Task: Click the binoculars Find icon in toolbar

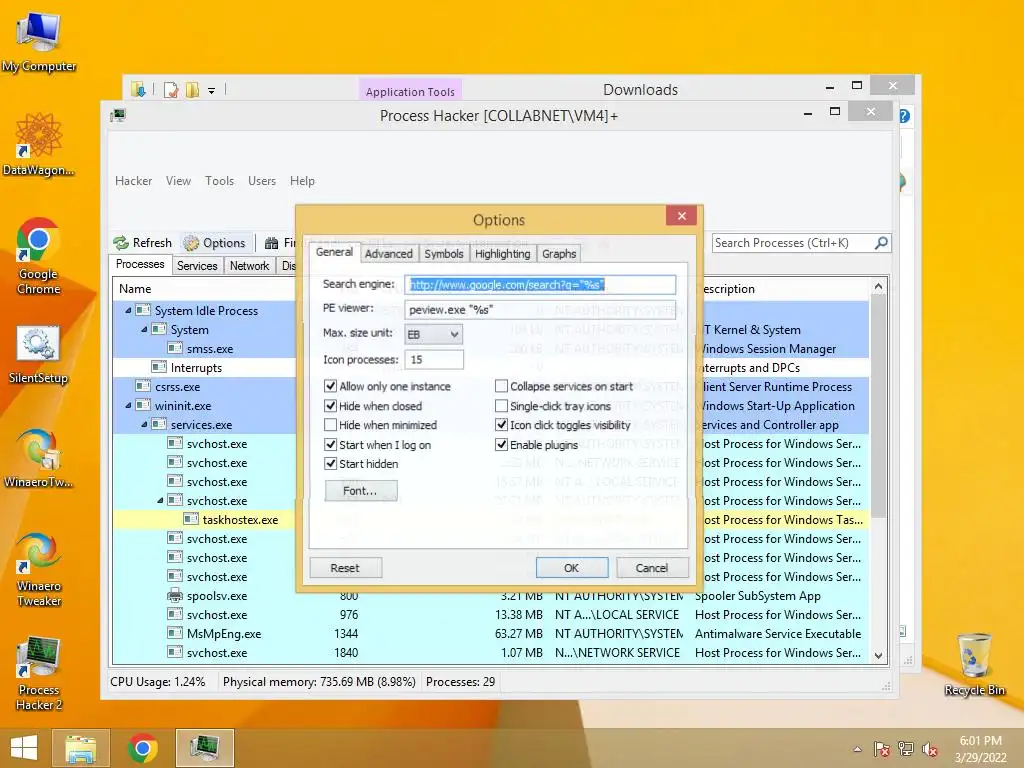Action: tap(272, 243)
